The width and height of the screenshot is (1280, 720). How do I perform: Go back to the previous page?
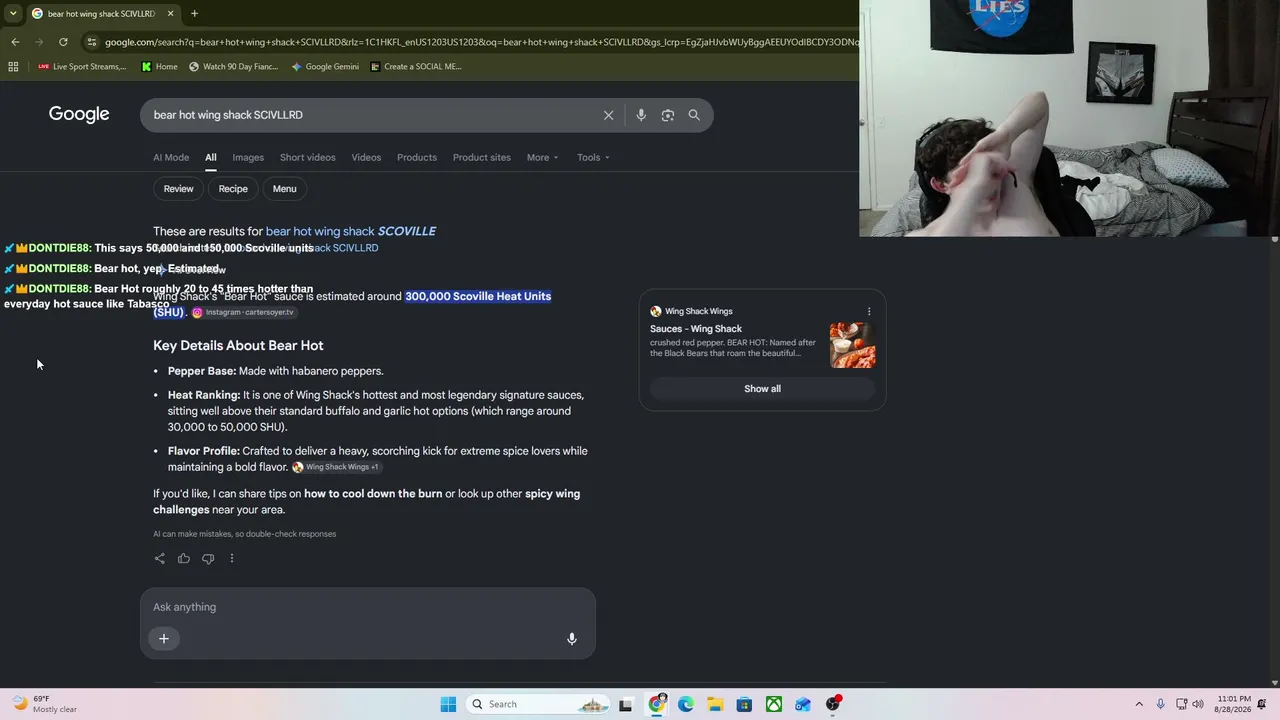[x=15, y=42]
